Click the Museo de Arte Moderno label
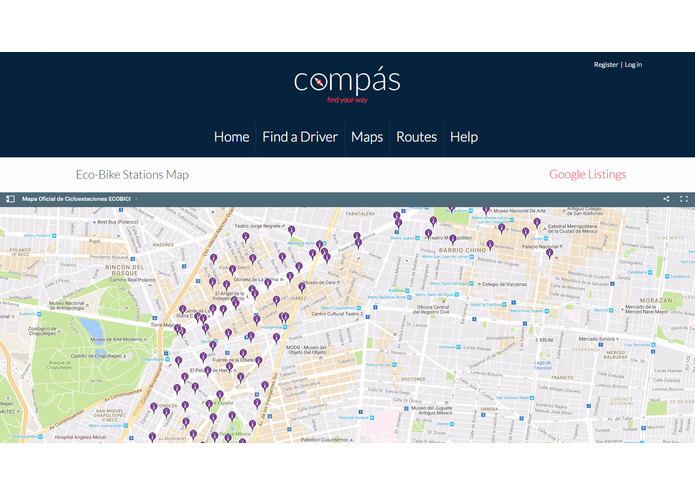This screenshot has height=494, width=695. tap(116, 339)
